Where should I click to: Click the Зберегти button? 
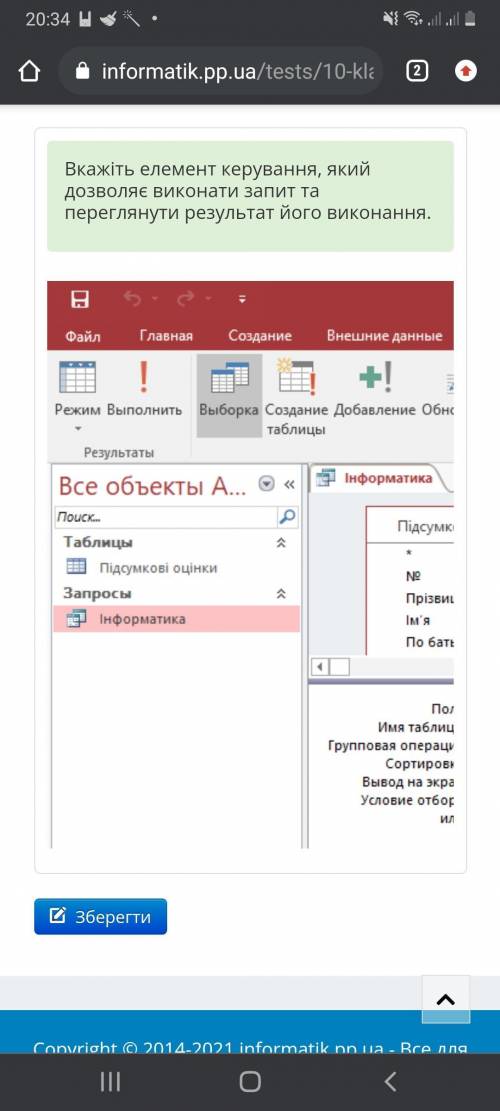[x=101, y=917]
